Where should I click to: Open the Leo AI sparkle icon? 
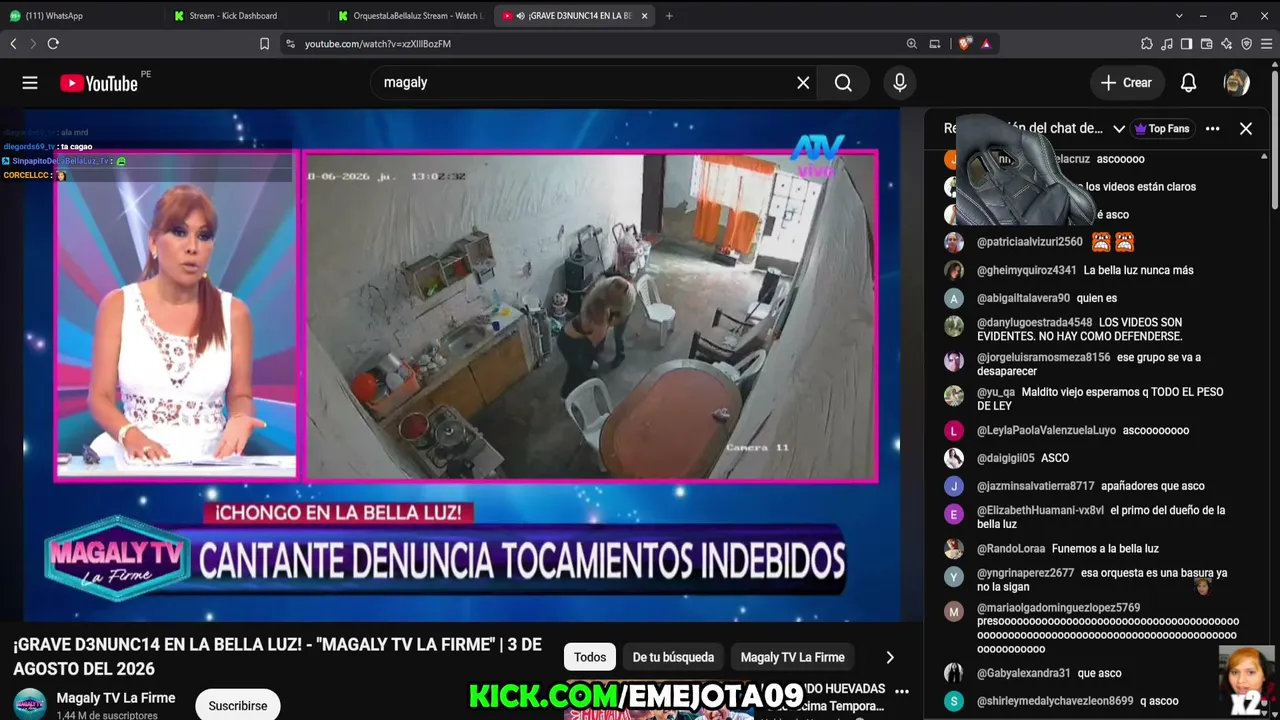pos(1226,44)
